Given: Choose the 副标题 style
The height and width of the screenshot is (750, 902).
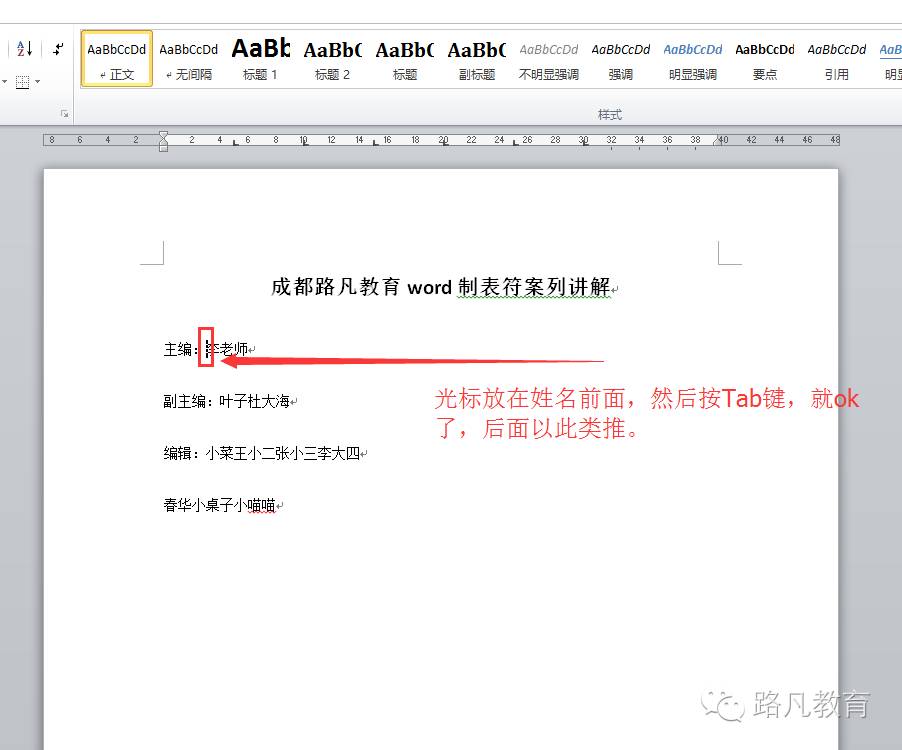Looking at the screenshot, I should [477, 58].
